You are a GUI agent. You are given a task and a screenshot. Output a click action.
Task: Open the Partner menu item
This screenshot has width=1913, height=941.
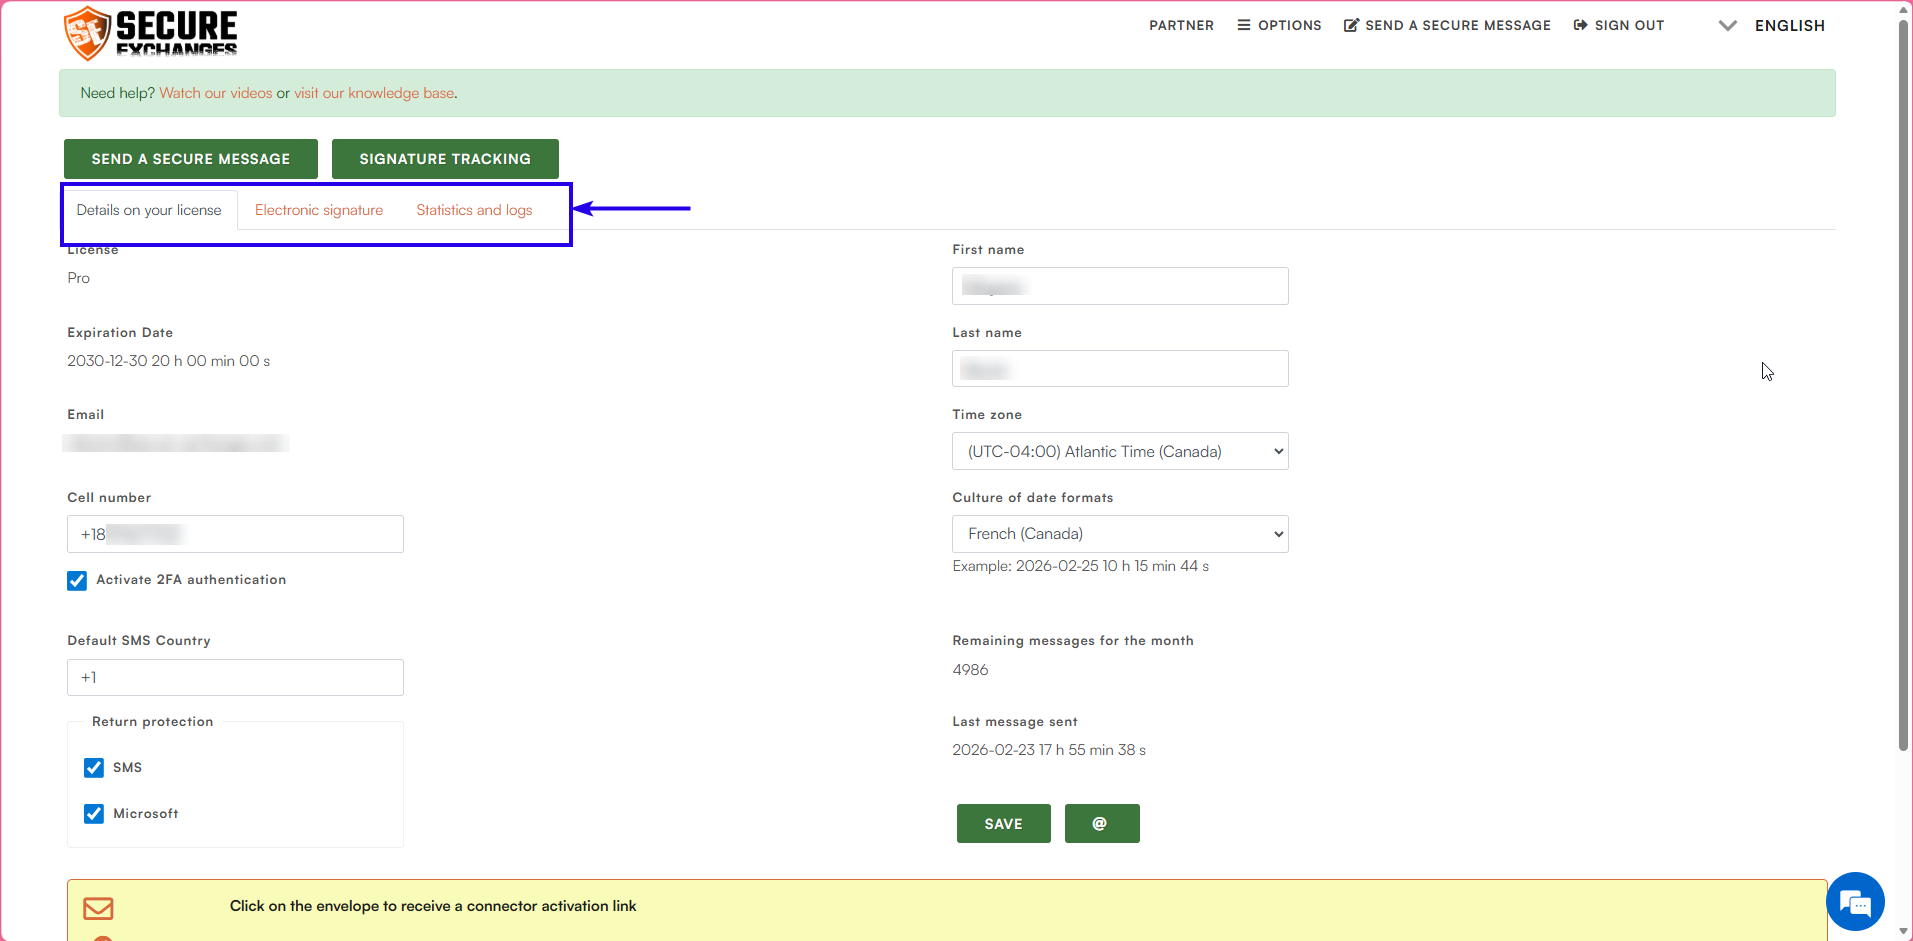click(x=1181, y=25)
